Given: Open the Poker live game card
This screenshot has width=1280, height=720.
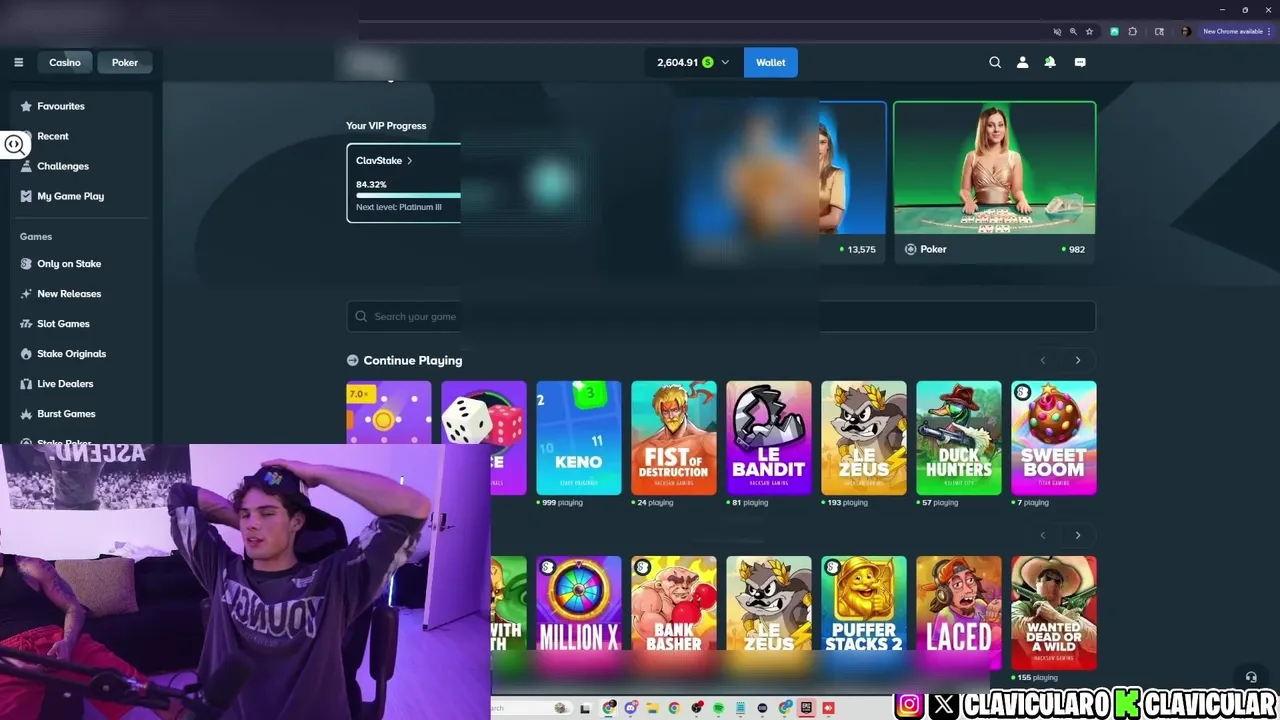Looking at the screenshot, I should tap(994, 182).
